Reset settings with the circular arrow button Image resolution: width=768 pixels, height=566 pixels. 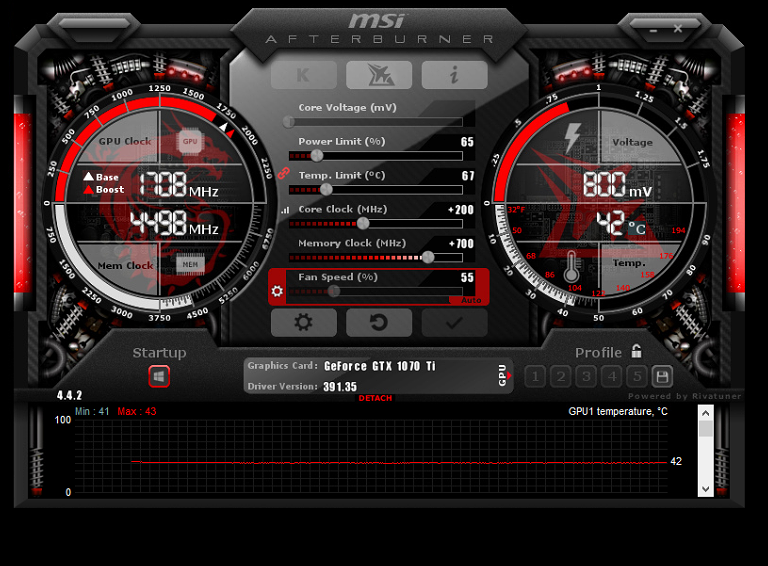point(379,323)
